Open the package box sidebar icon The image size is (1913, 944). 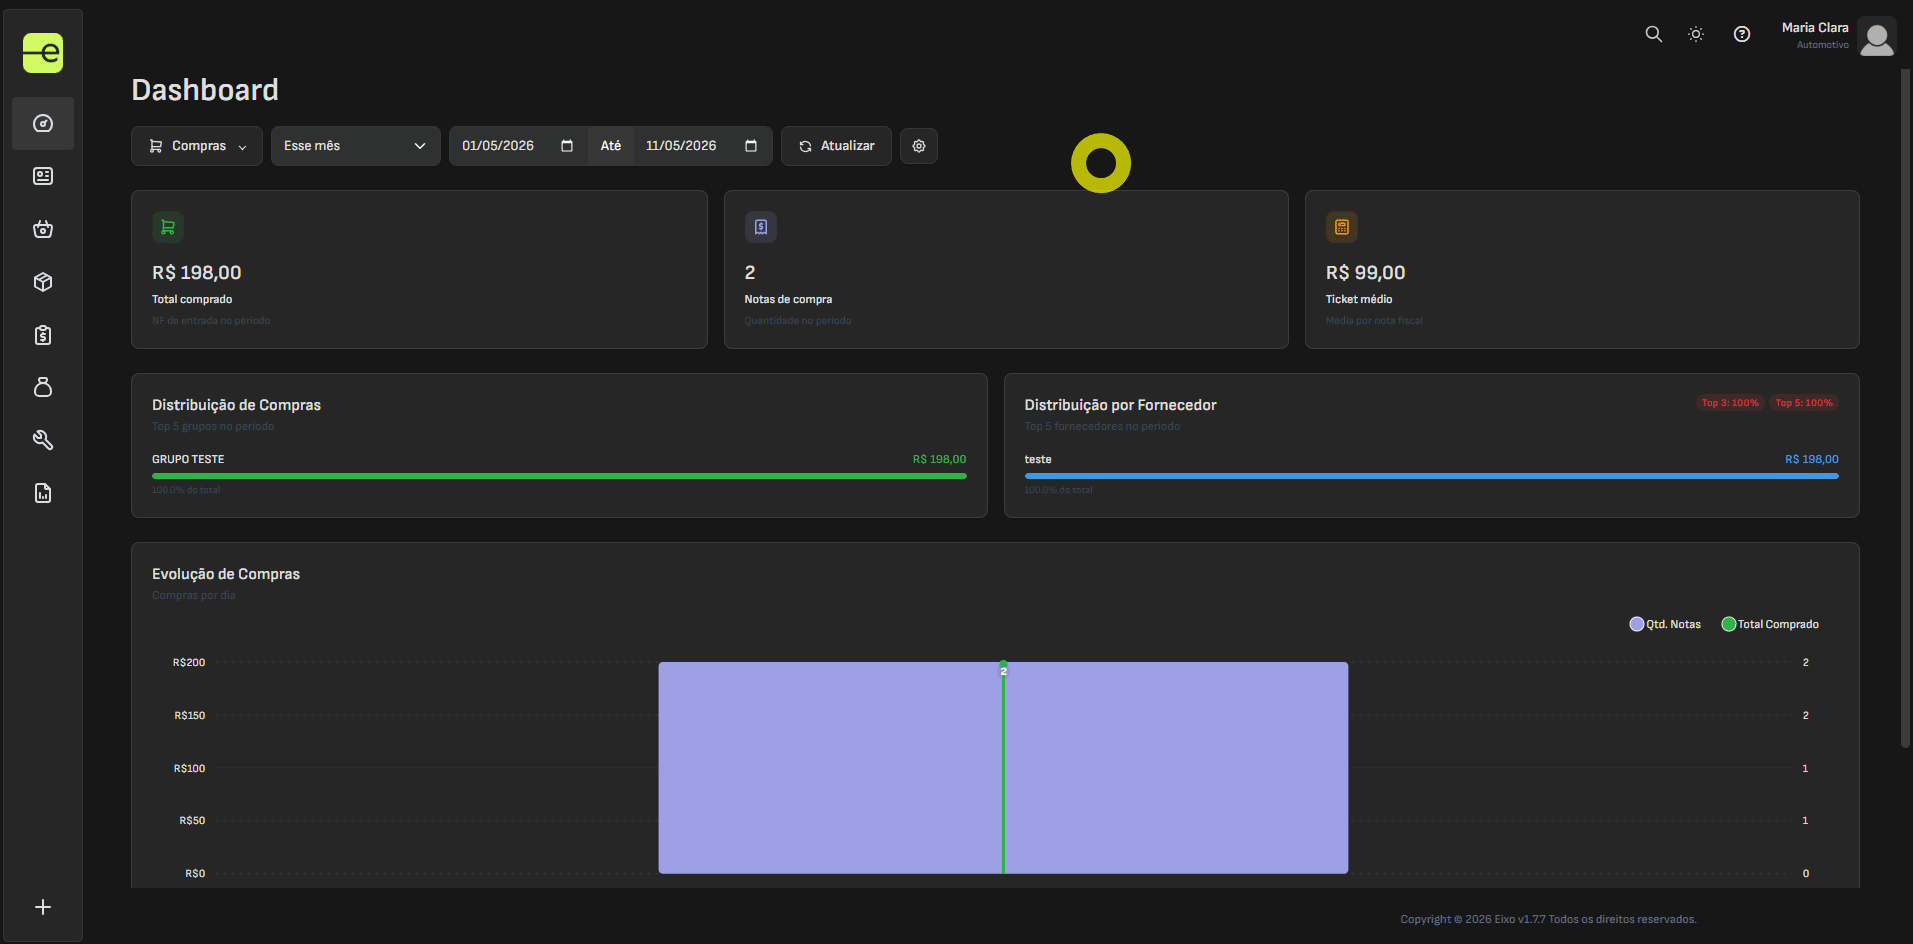(x=43, y=282)
